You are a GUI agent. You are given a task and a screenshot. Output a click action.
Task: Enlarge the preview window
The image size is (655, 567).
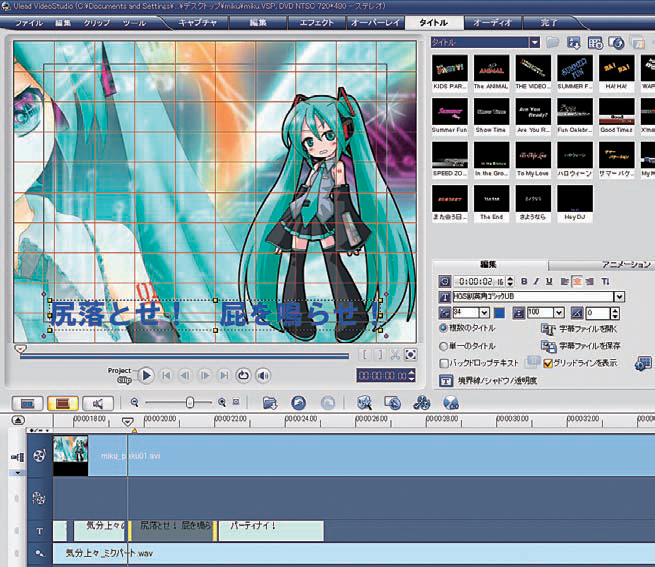[411, 355]
